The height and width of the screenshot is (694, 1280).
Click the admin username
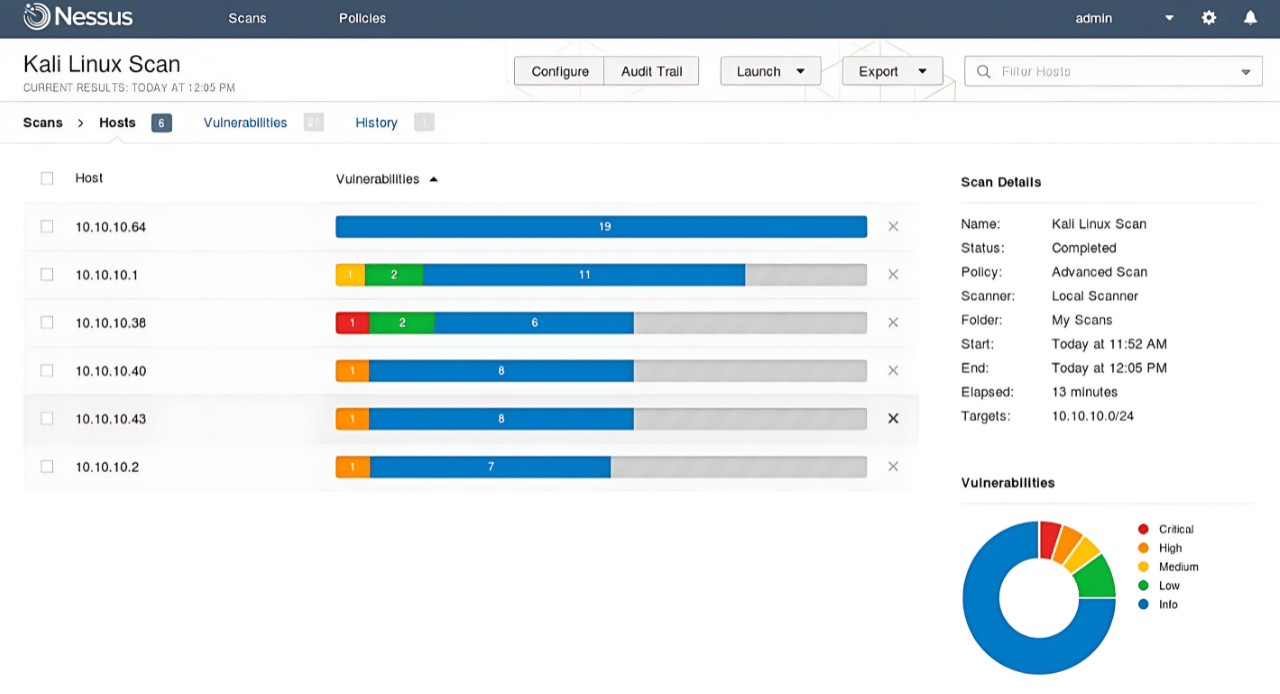tap(1094, 18)
